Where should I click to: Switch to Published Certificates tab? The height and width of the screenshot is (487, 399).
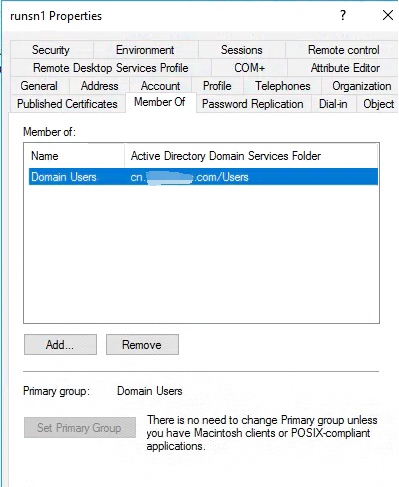[67, 104]
